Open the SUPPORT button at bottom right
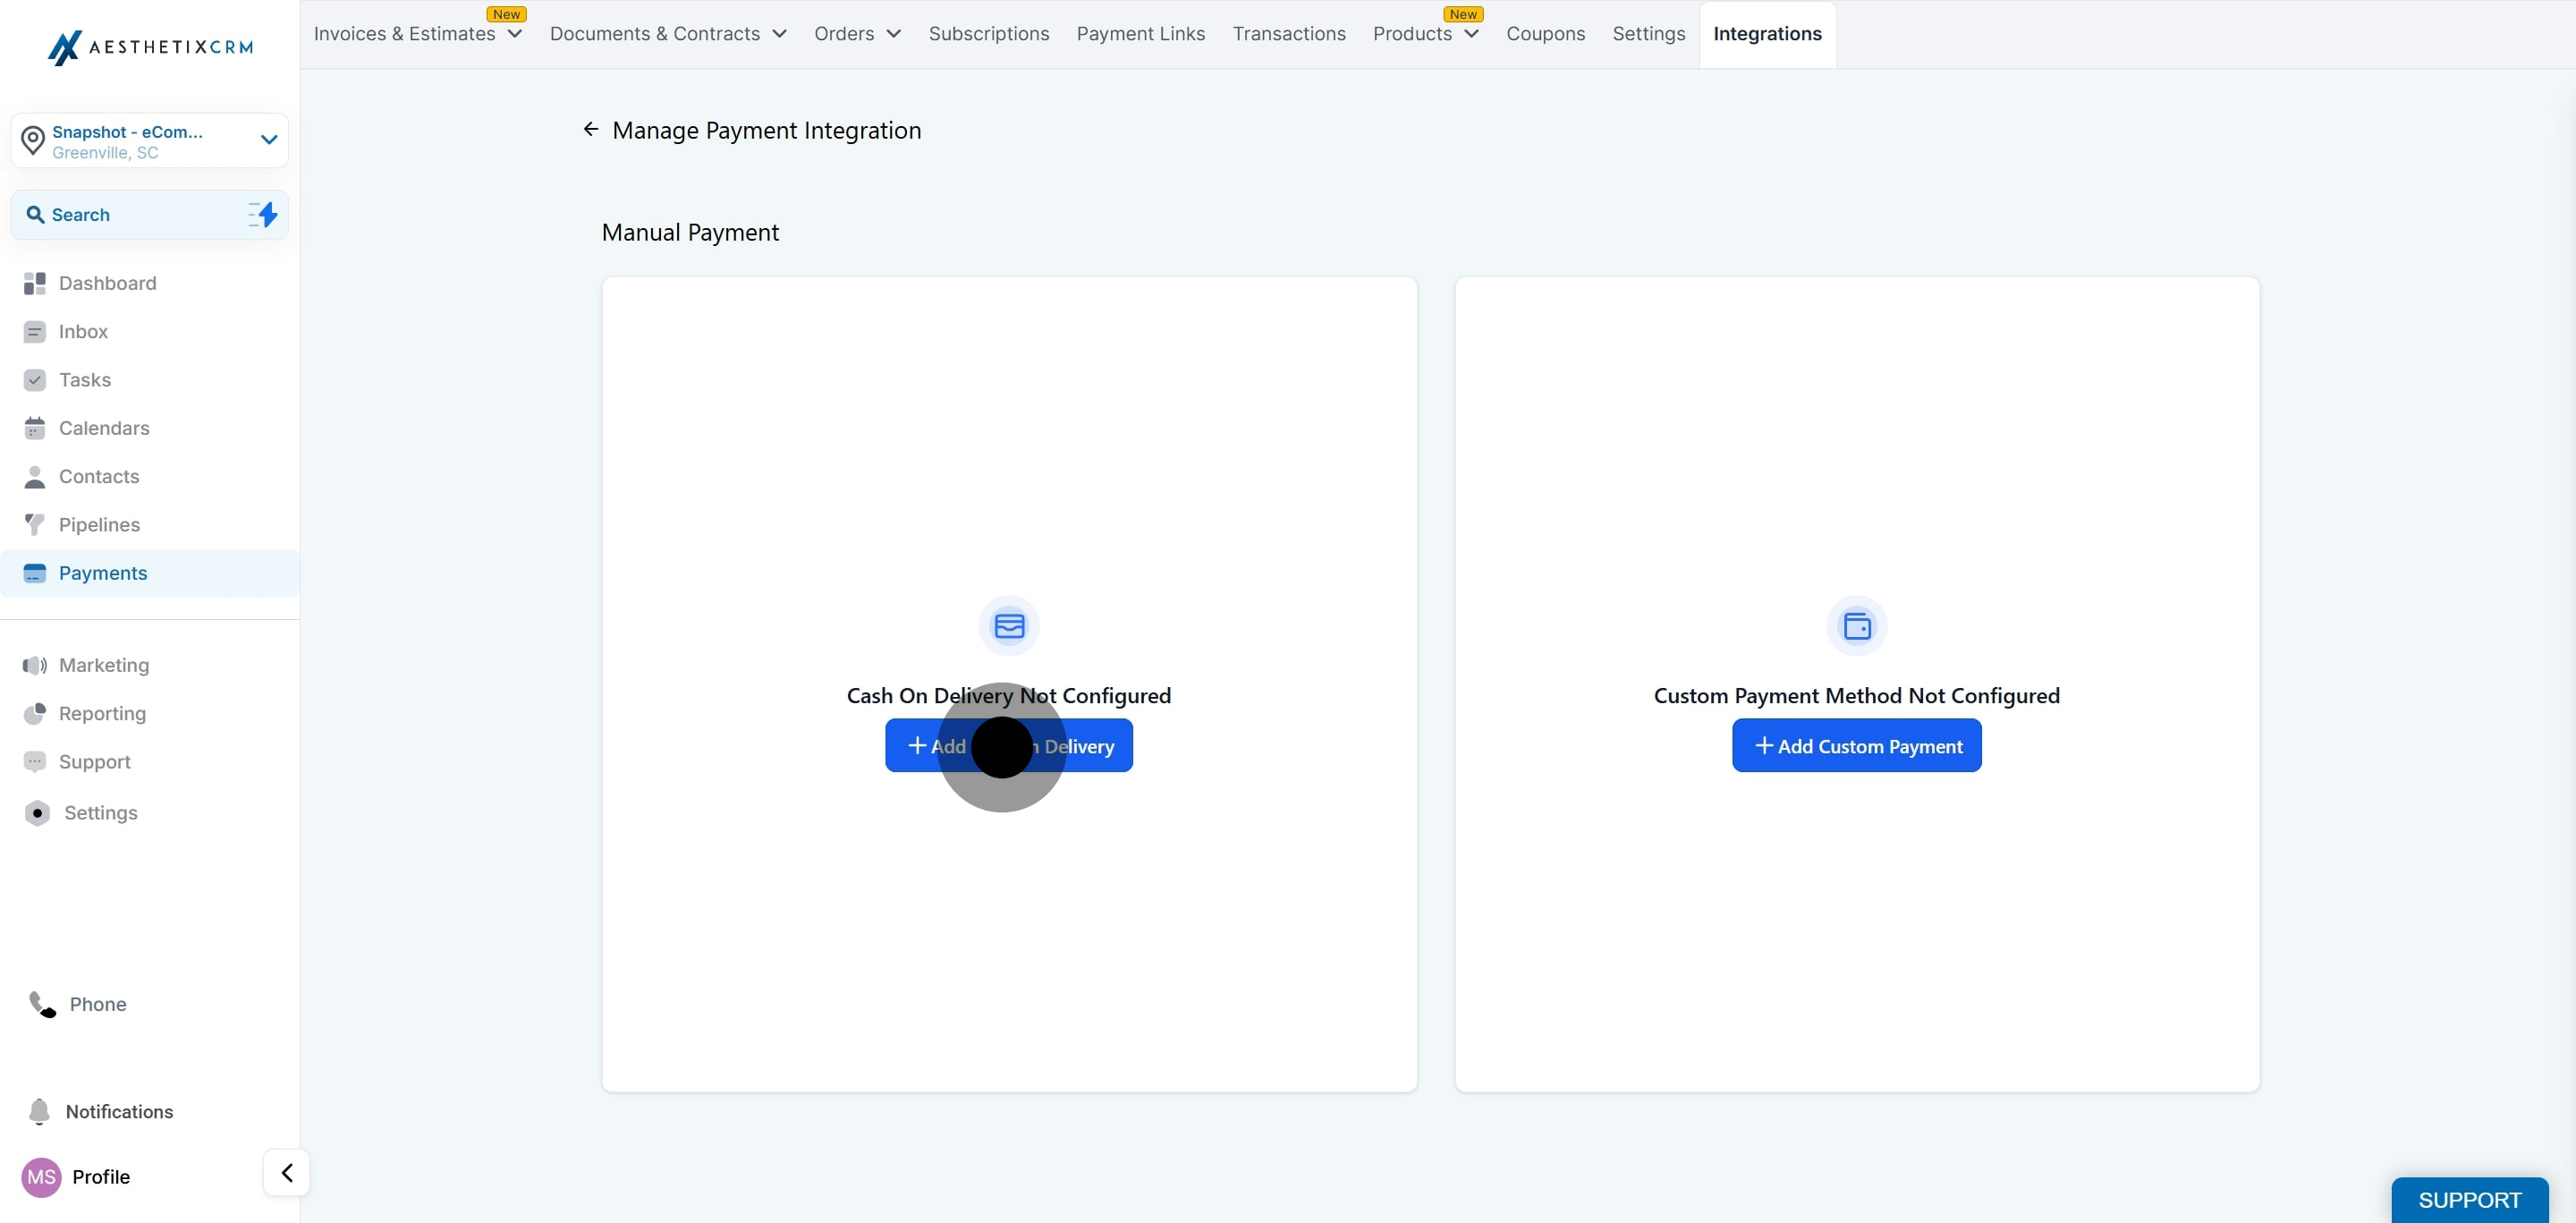Image resolution: width=2576 pixels, height=1223 pixels. (2468, 1199)
